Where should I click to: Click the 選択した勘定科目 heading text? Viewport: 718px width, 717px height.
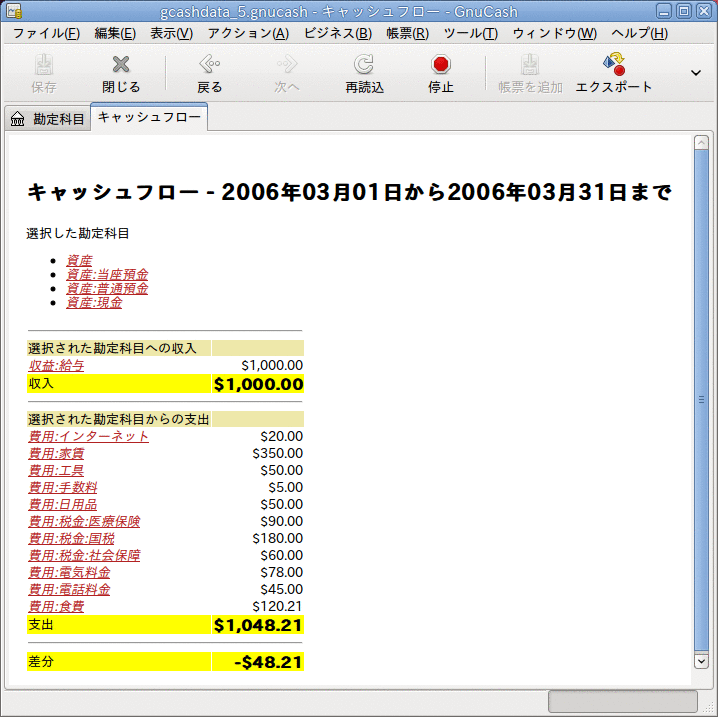pos(77,234)
